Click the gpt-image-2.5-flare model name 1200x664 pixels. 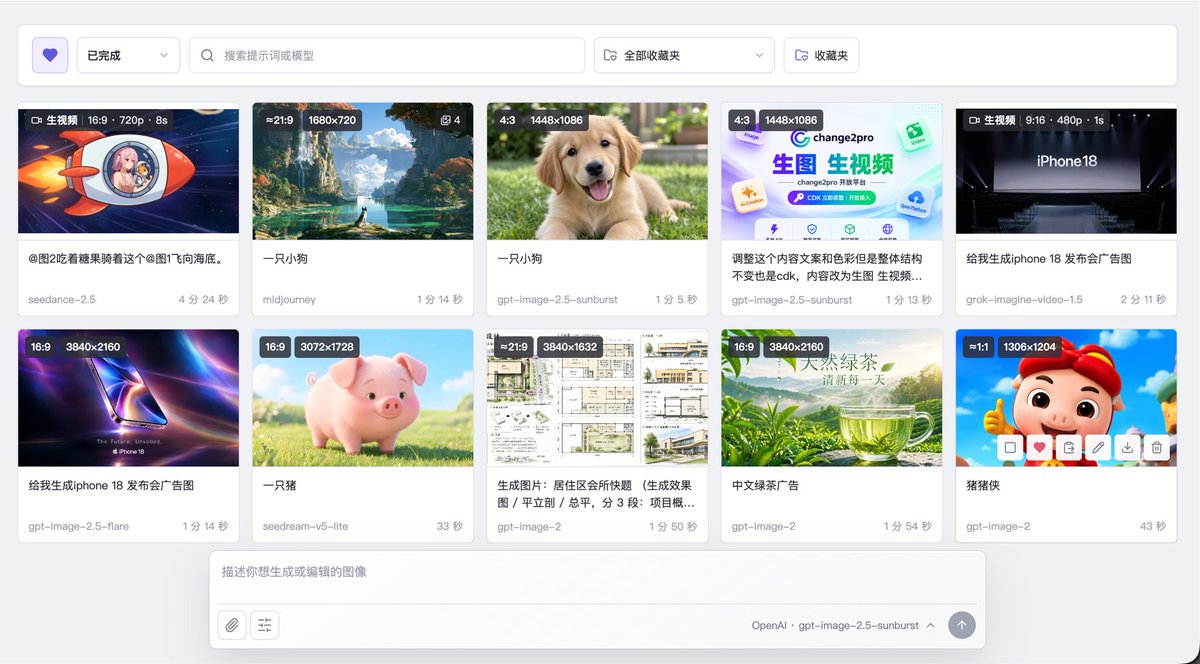coord(79,526)
